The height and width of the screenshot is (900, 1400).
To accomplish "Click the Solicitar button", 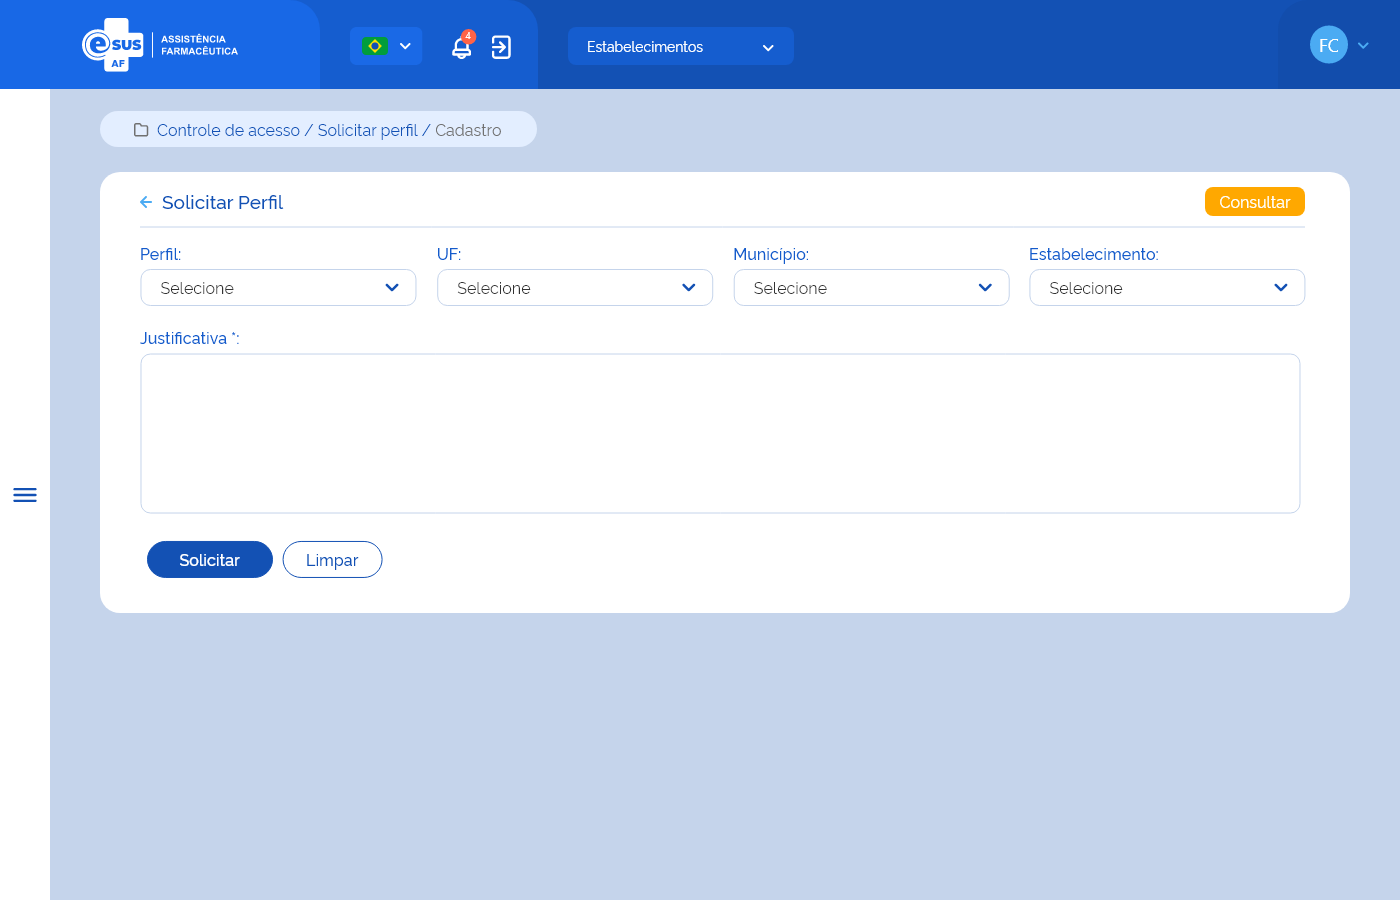I will 210,560.
